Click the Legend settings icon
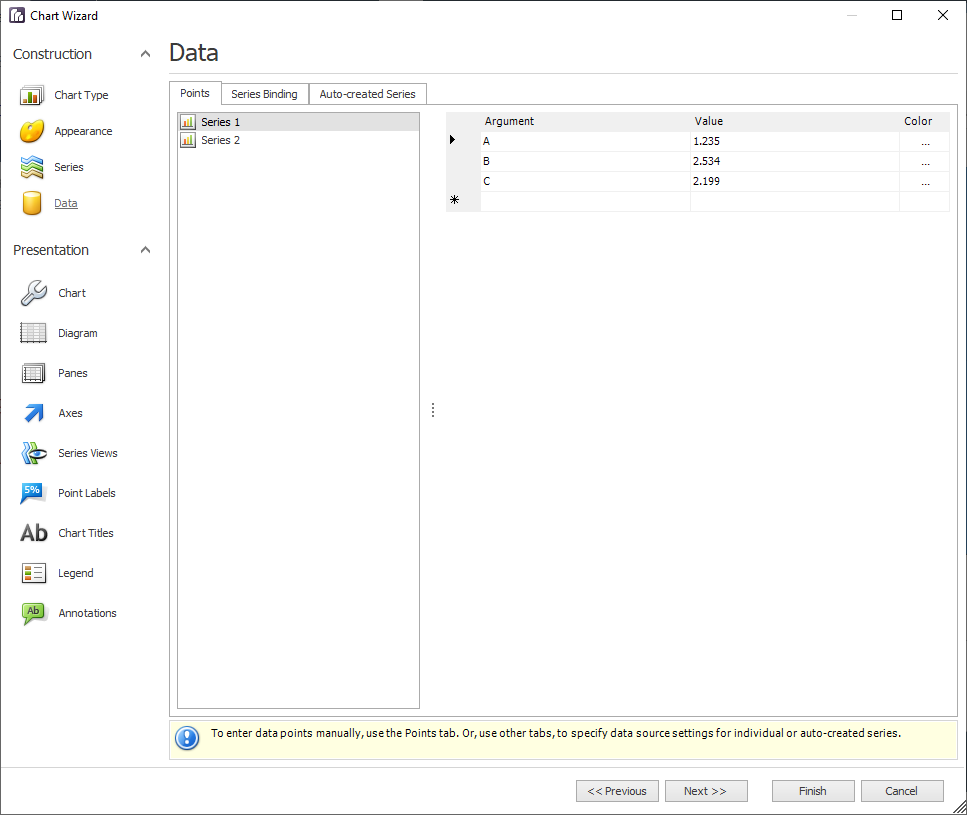This screenshot has height=815, width=967. tap(31, 572)
